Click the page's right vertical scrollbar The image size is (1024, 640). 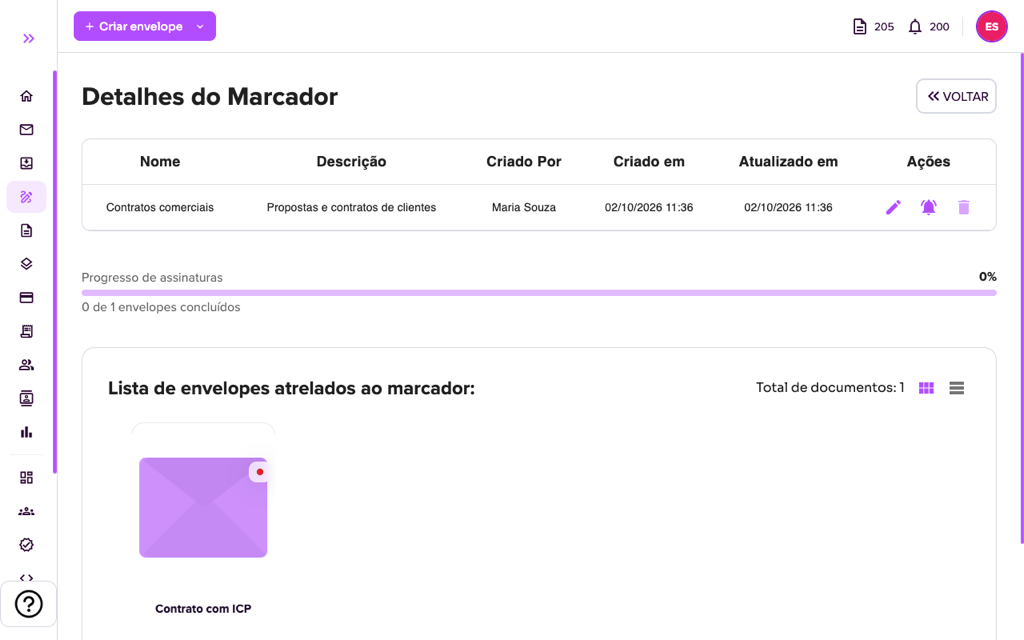(x=1021, y=298)
